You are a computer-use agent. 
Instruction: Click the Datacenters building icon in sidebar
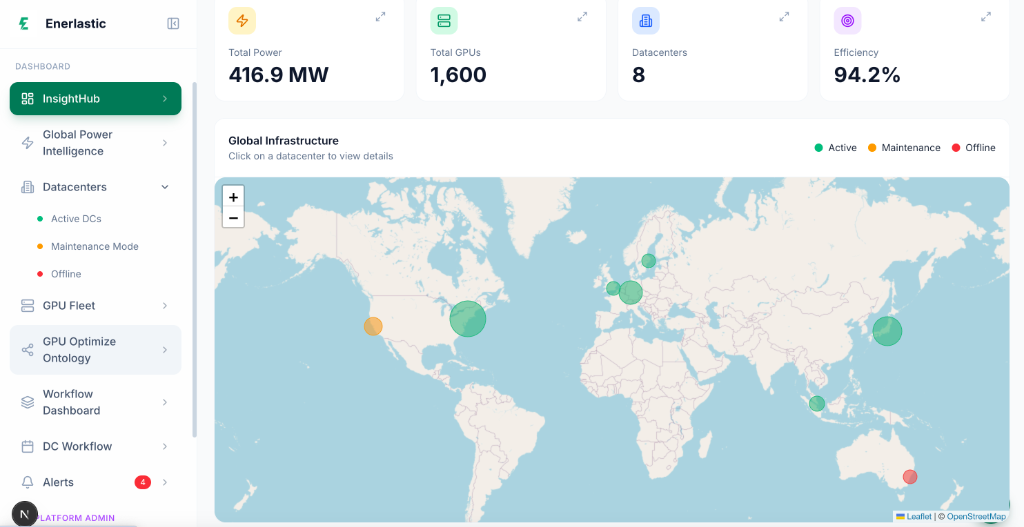pyautogui.click(x=27, y=187)
